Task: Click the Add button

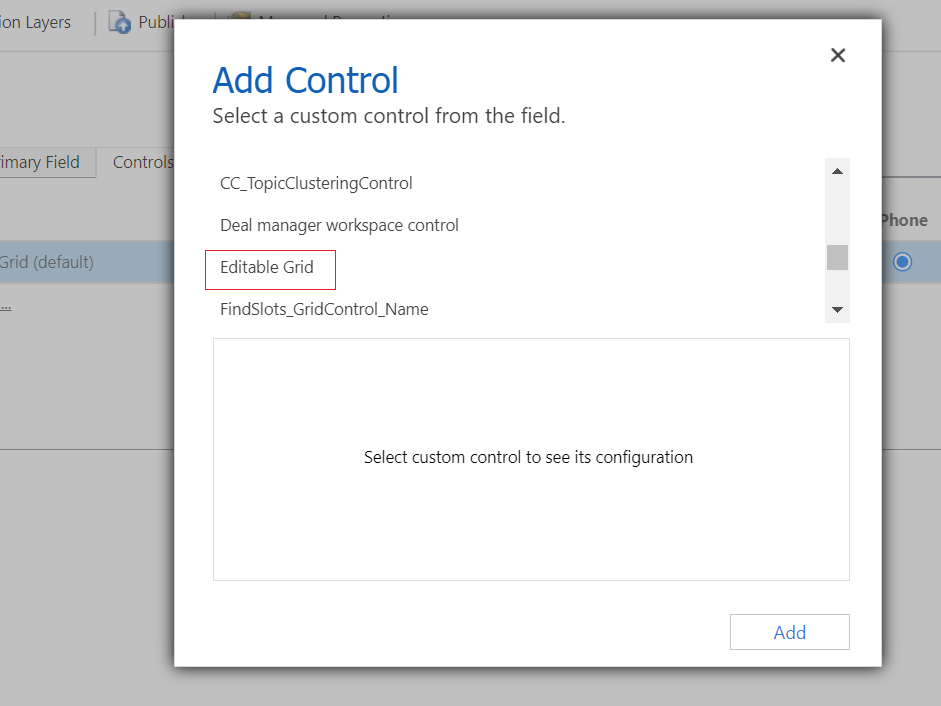Action: click(790, 632)
